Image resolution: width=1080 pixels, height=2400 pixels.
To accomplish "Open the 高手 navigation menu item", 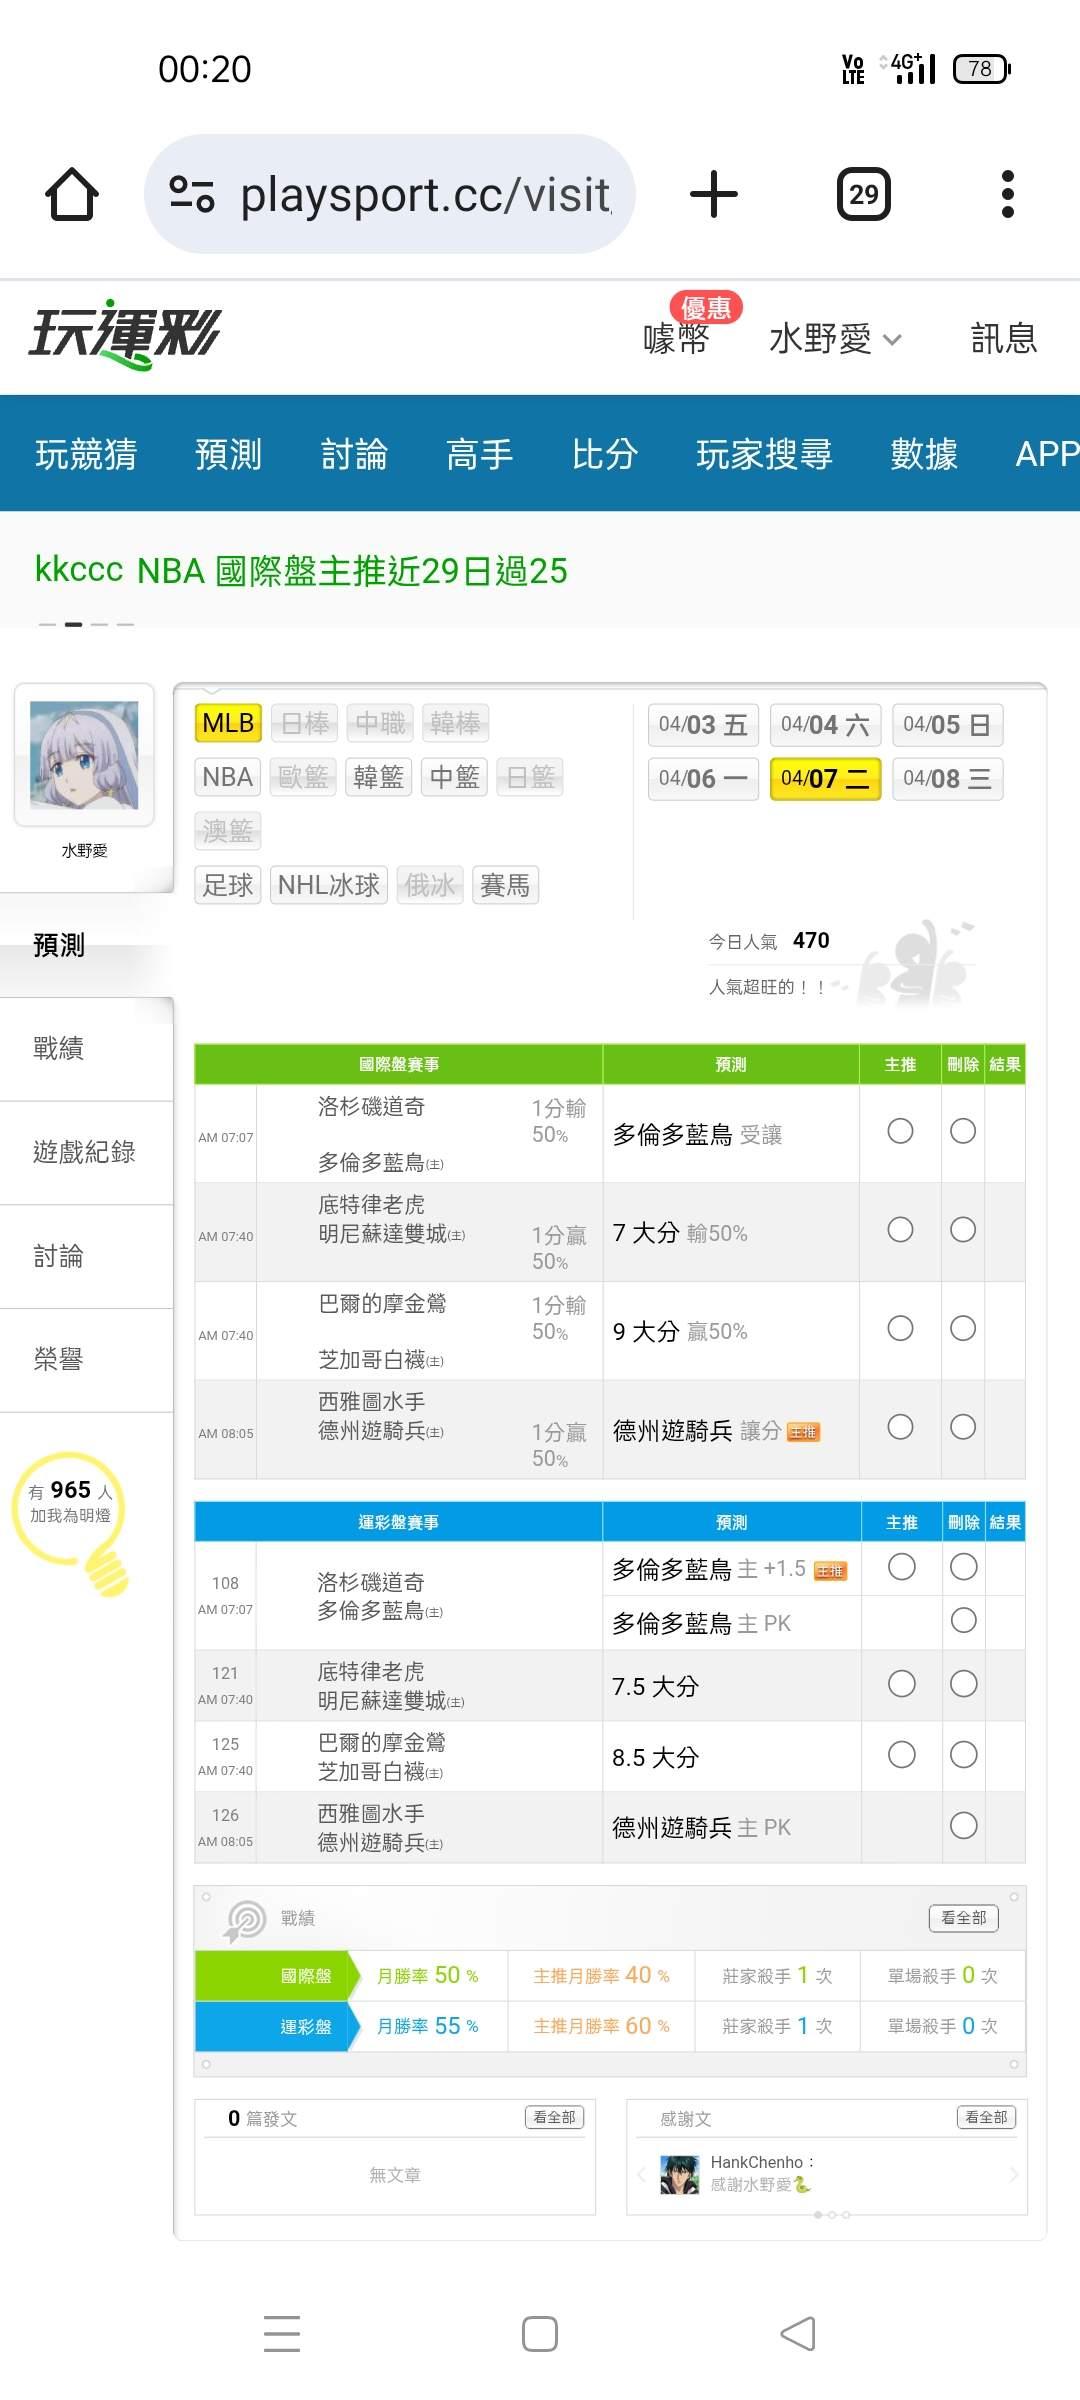I will pos(479,454).
